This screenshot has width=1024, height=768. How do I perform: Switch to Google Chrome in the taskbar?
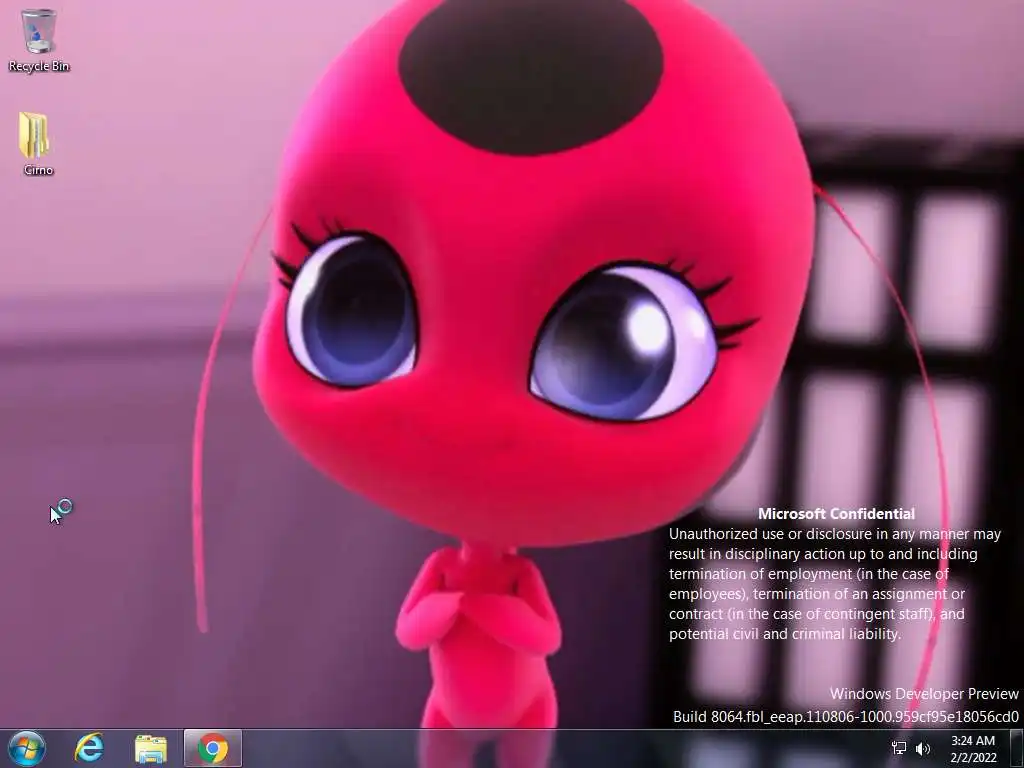213,748
